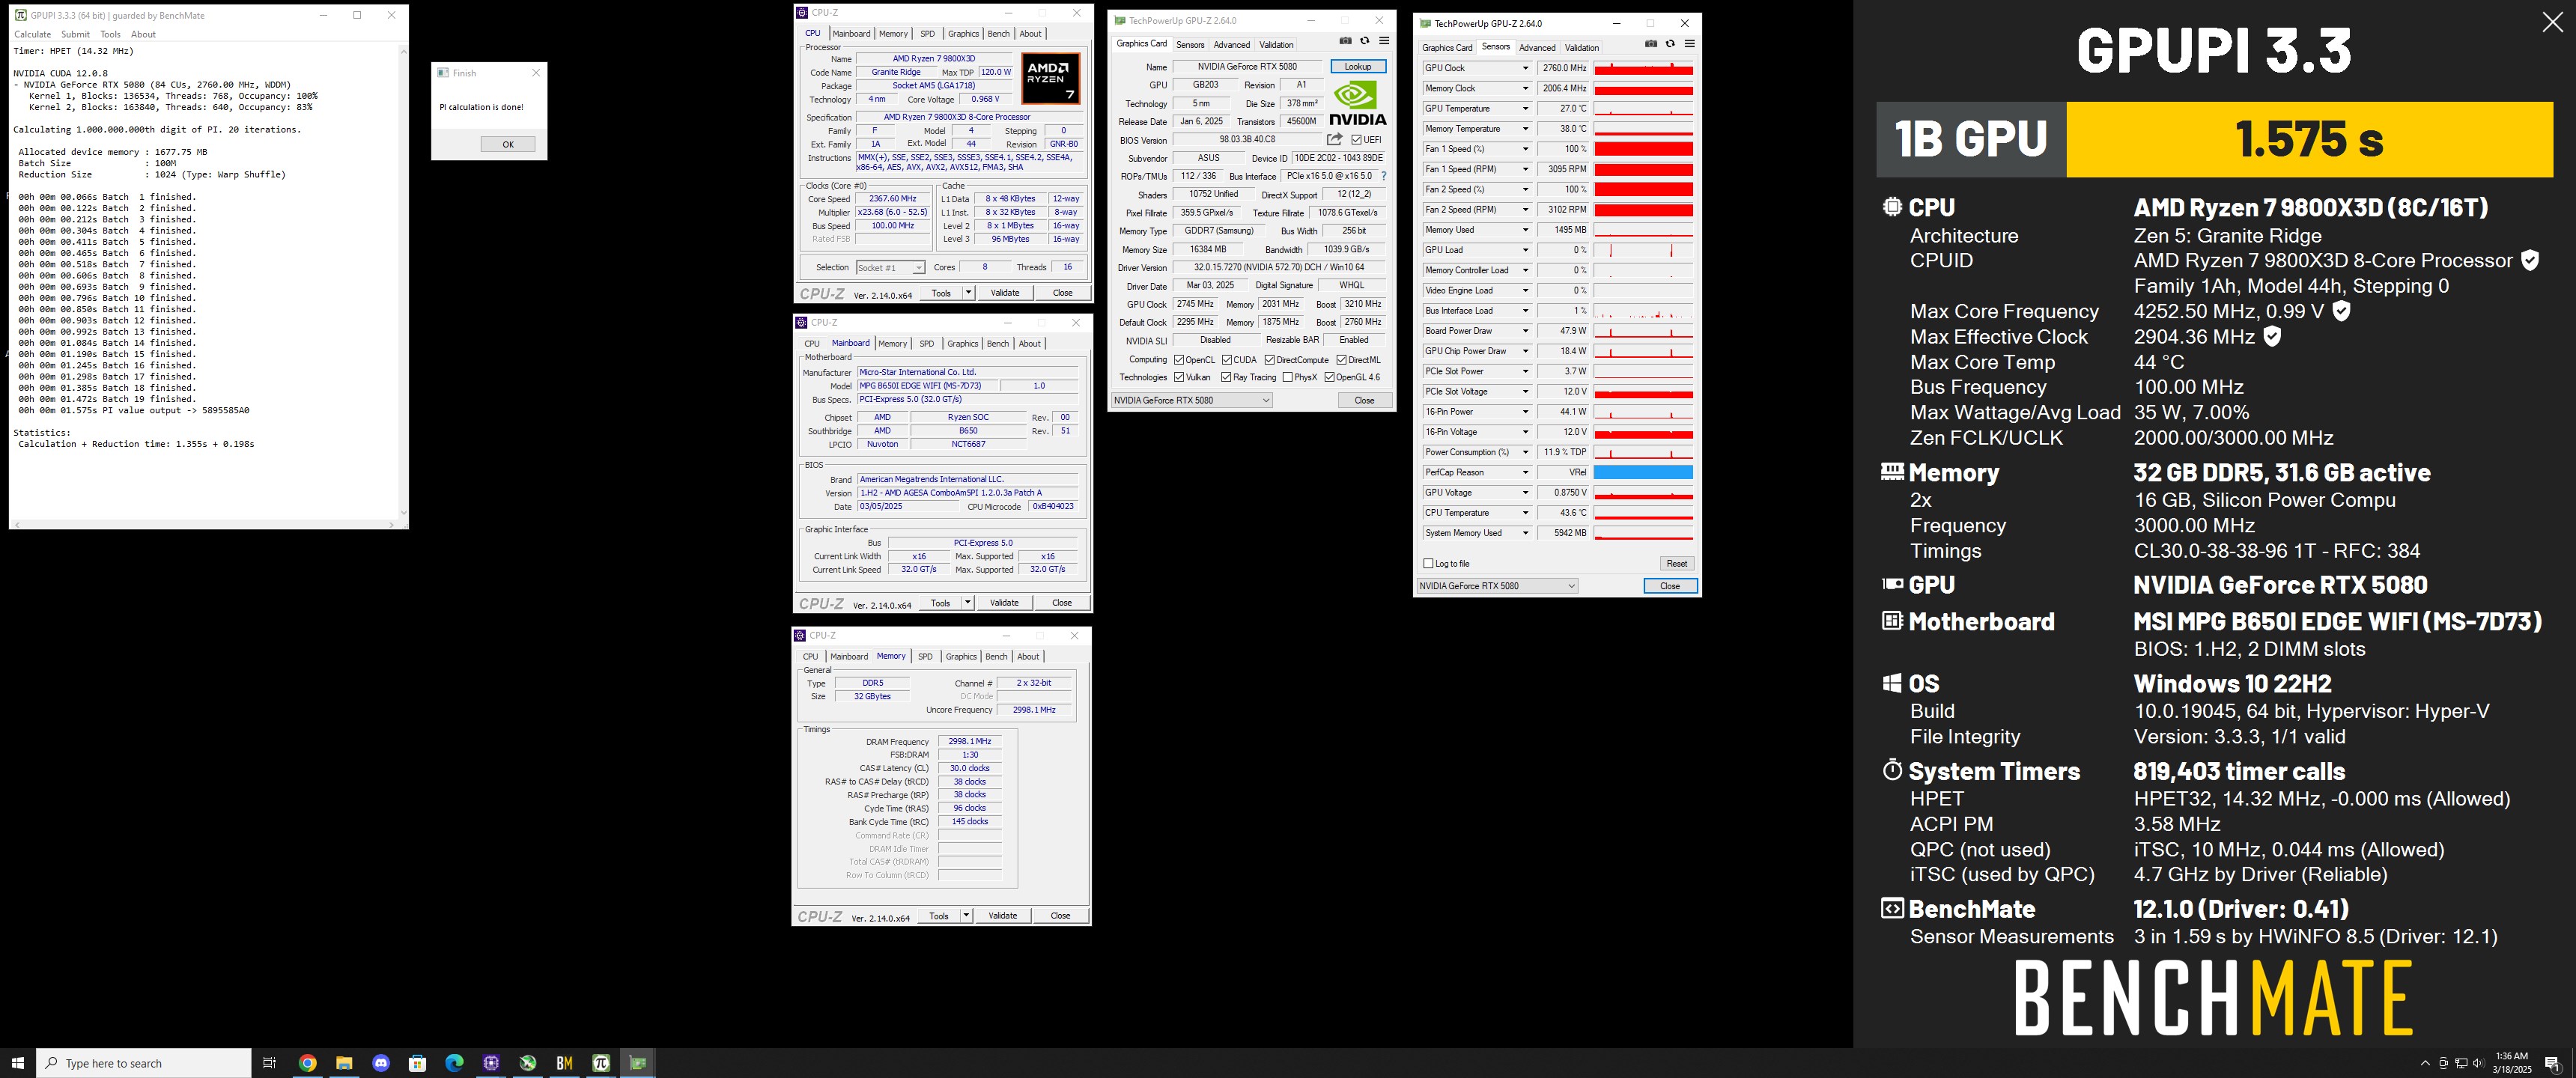This screenshot has width=2576, height=1078.
Task: Click Validate in the CPU-Z Mainboard window
Action: click(x=1003, y=603)
